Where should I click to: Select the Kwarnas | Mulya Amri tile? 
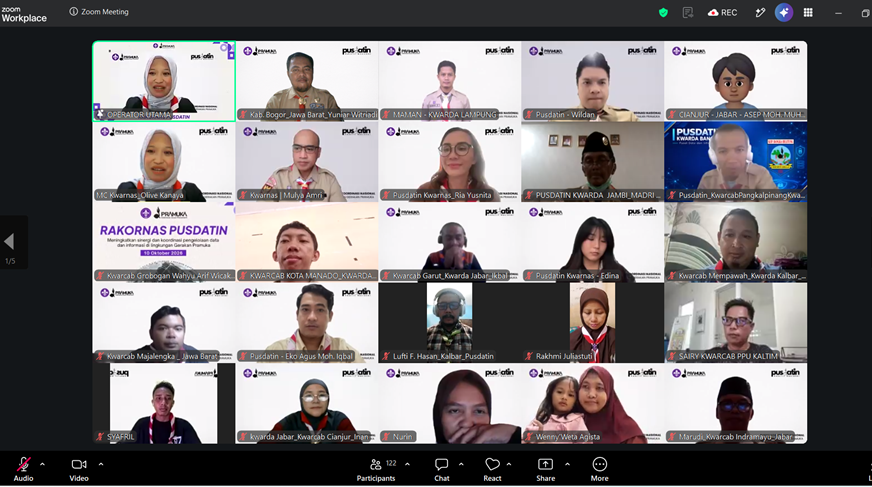[x=307, y=162]
